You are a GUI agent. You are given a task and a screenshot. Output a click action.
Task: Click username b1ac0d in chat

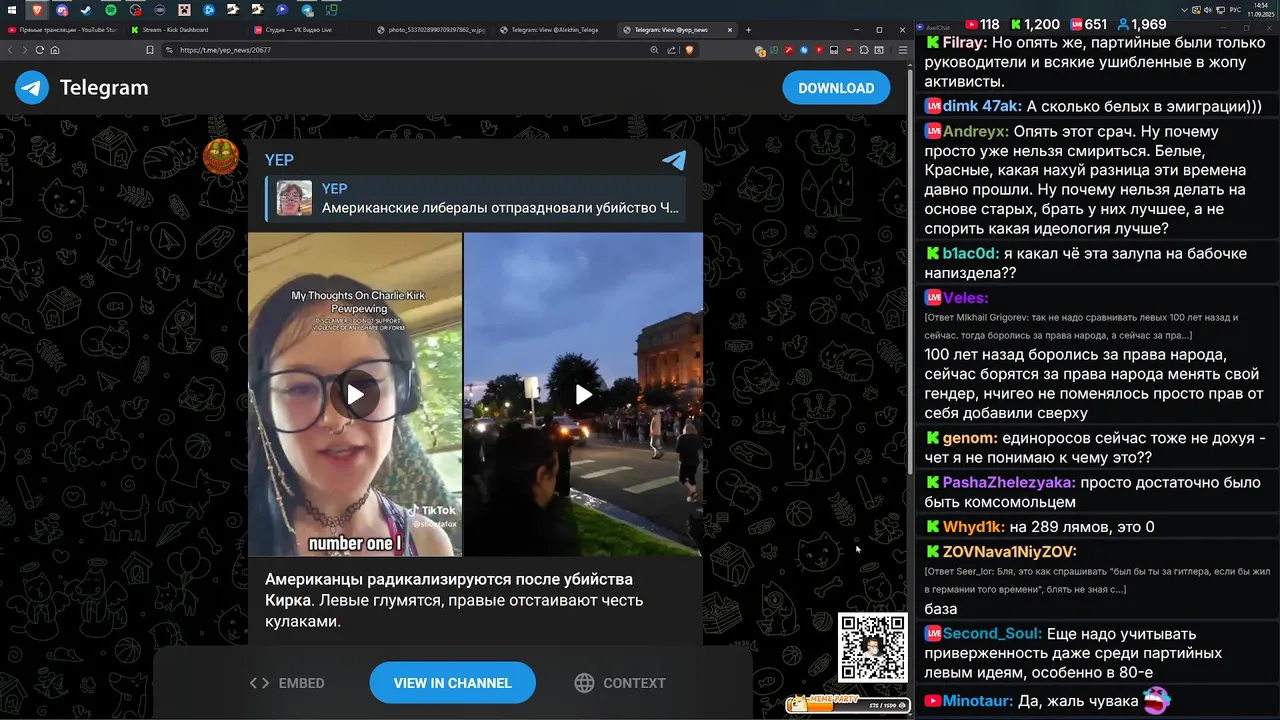(971, 253)
